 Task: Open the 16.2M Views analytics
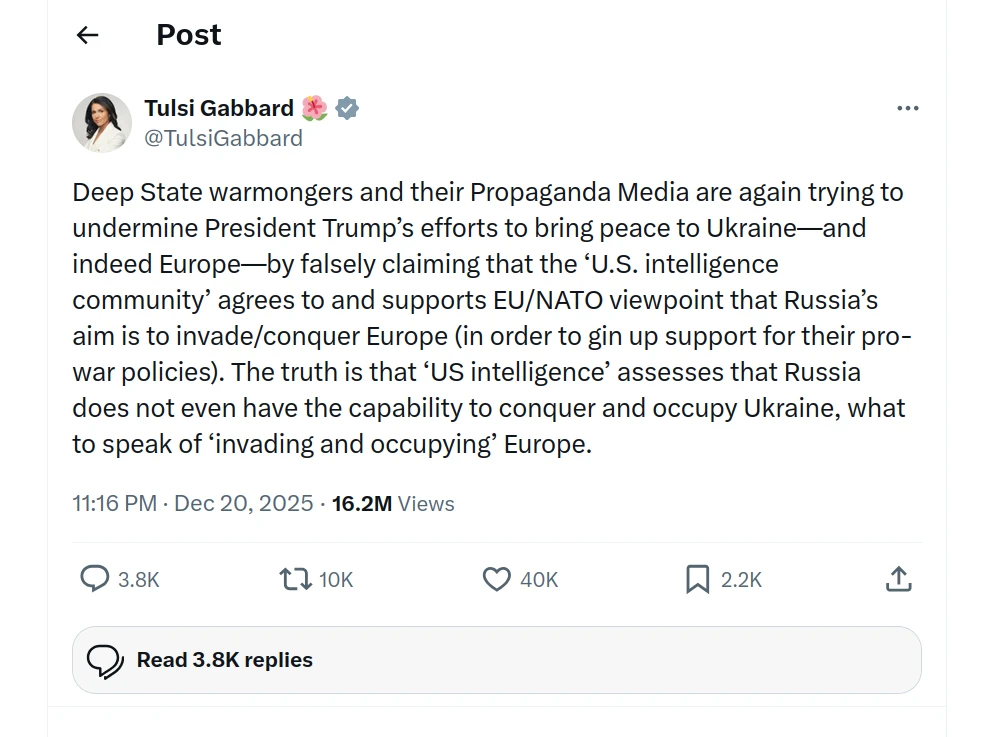tap(393, 503)
